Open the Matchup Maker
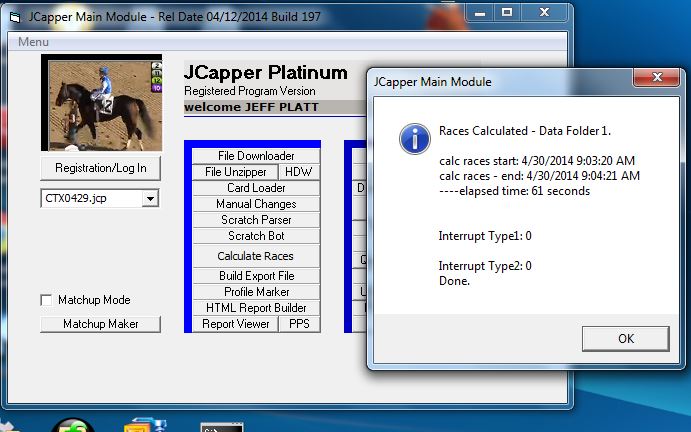 100,324
